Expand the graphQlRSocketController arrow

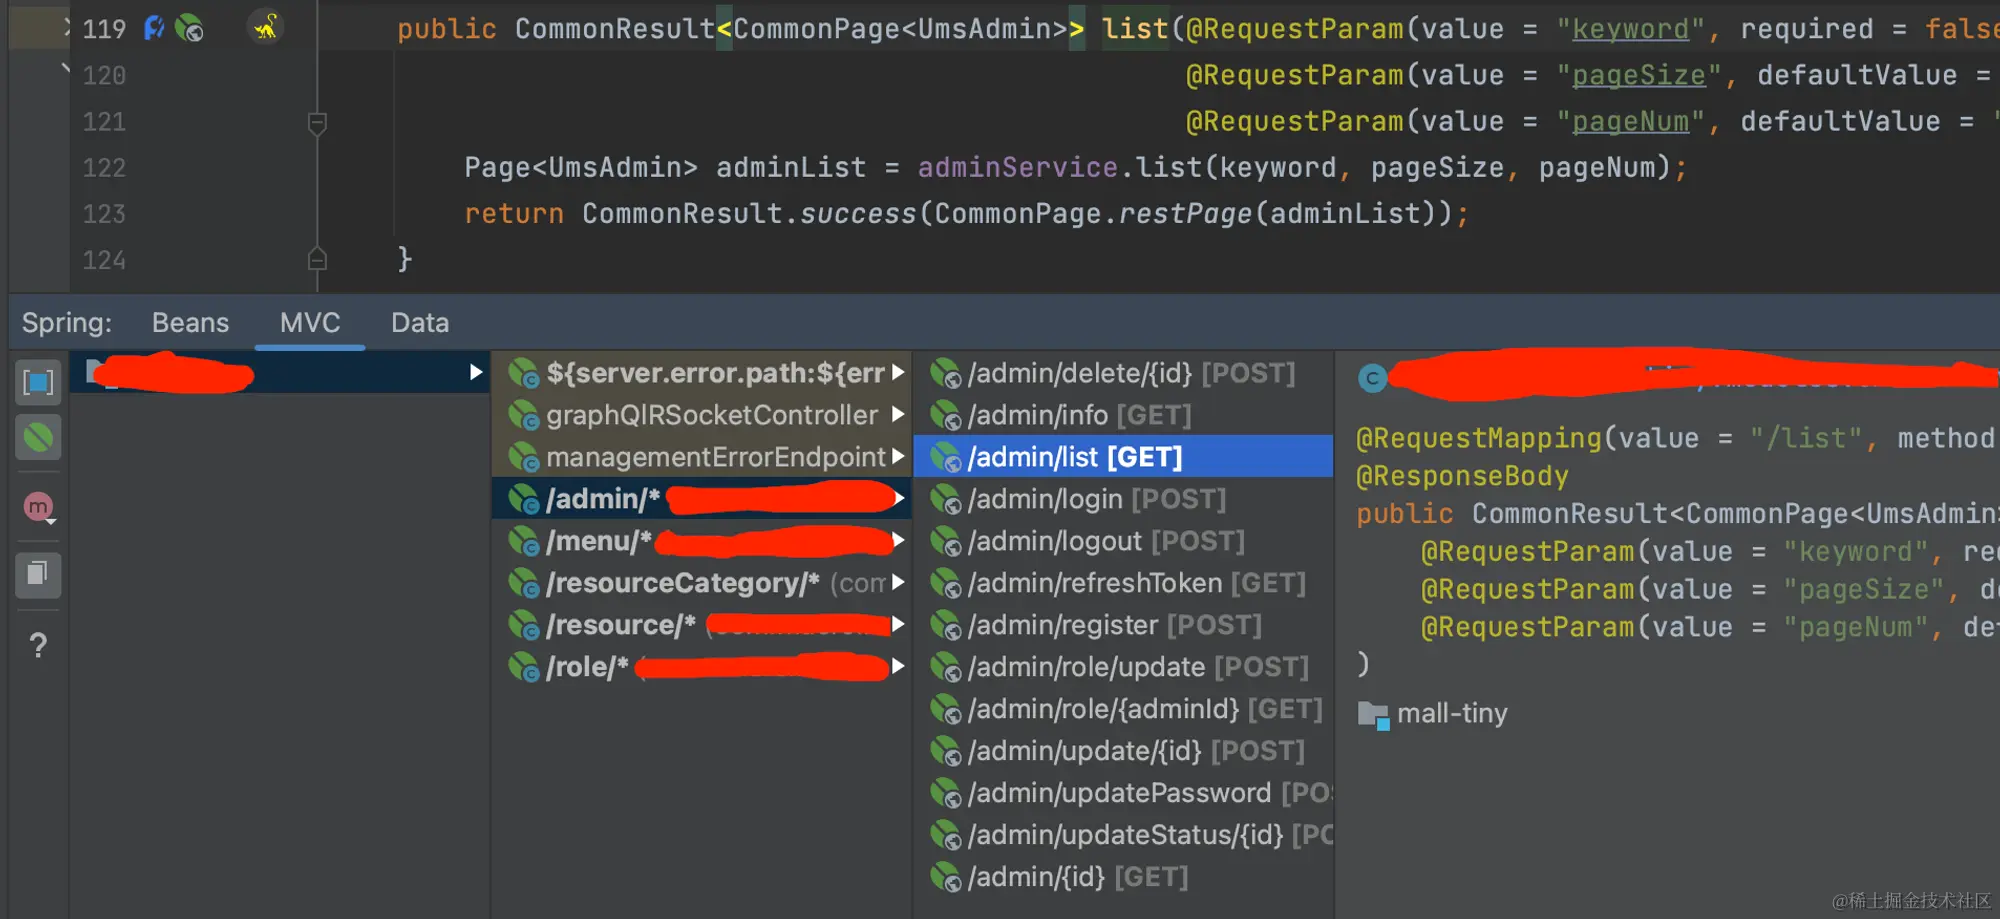(898, 414)
